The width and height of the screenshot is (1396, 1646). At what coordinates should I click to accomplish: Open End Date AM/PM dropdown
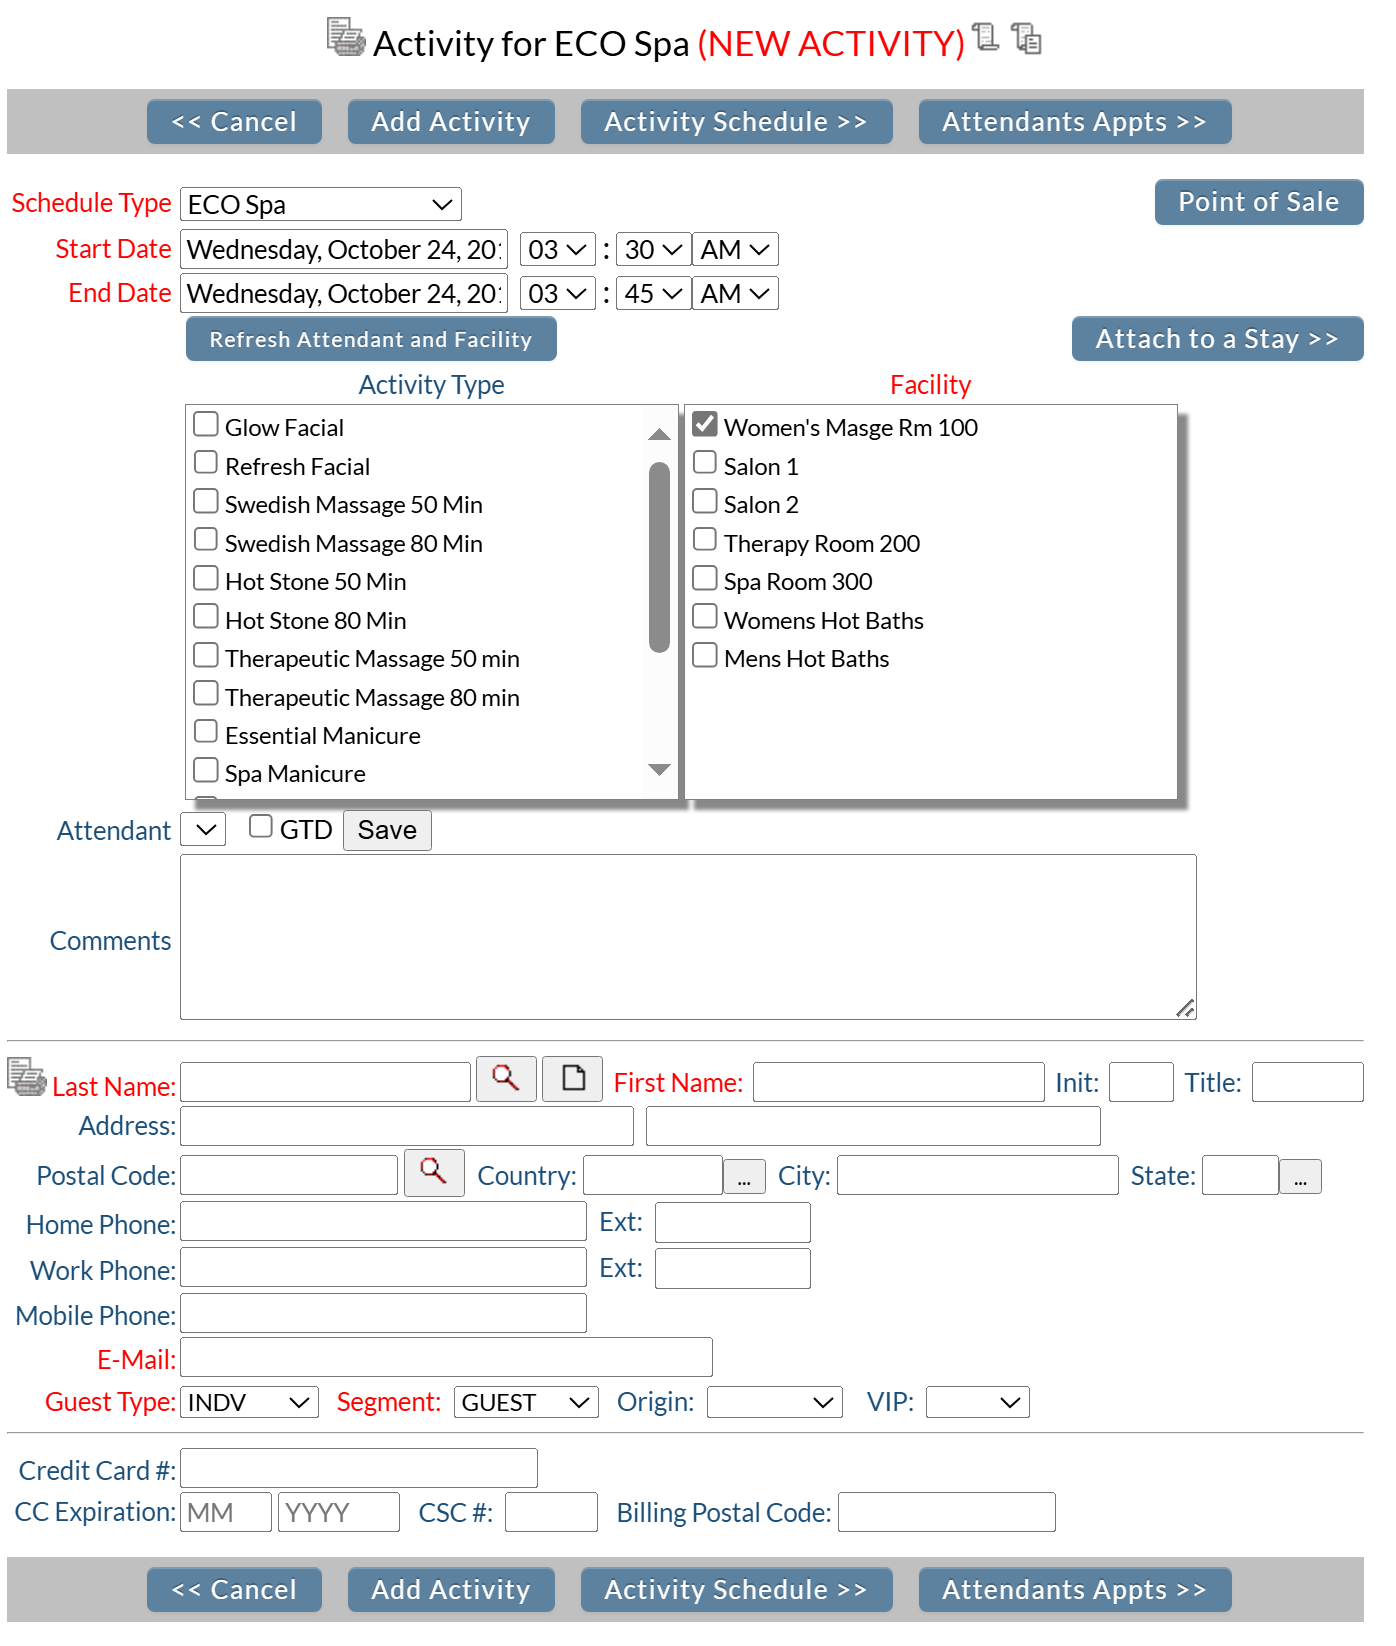[x=735, y=293]
